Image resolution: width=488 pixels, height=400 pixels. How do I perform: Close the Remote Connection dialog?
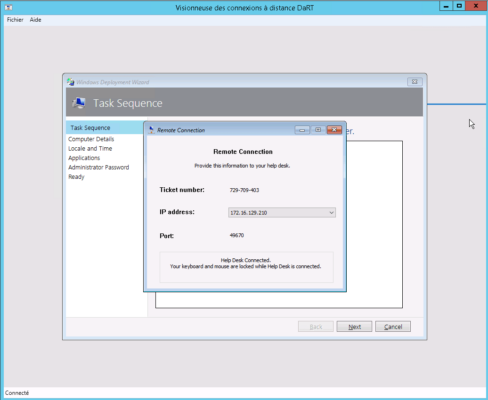point(334,130)
